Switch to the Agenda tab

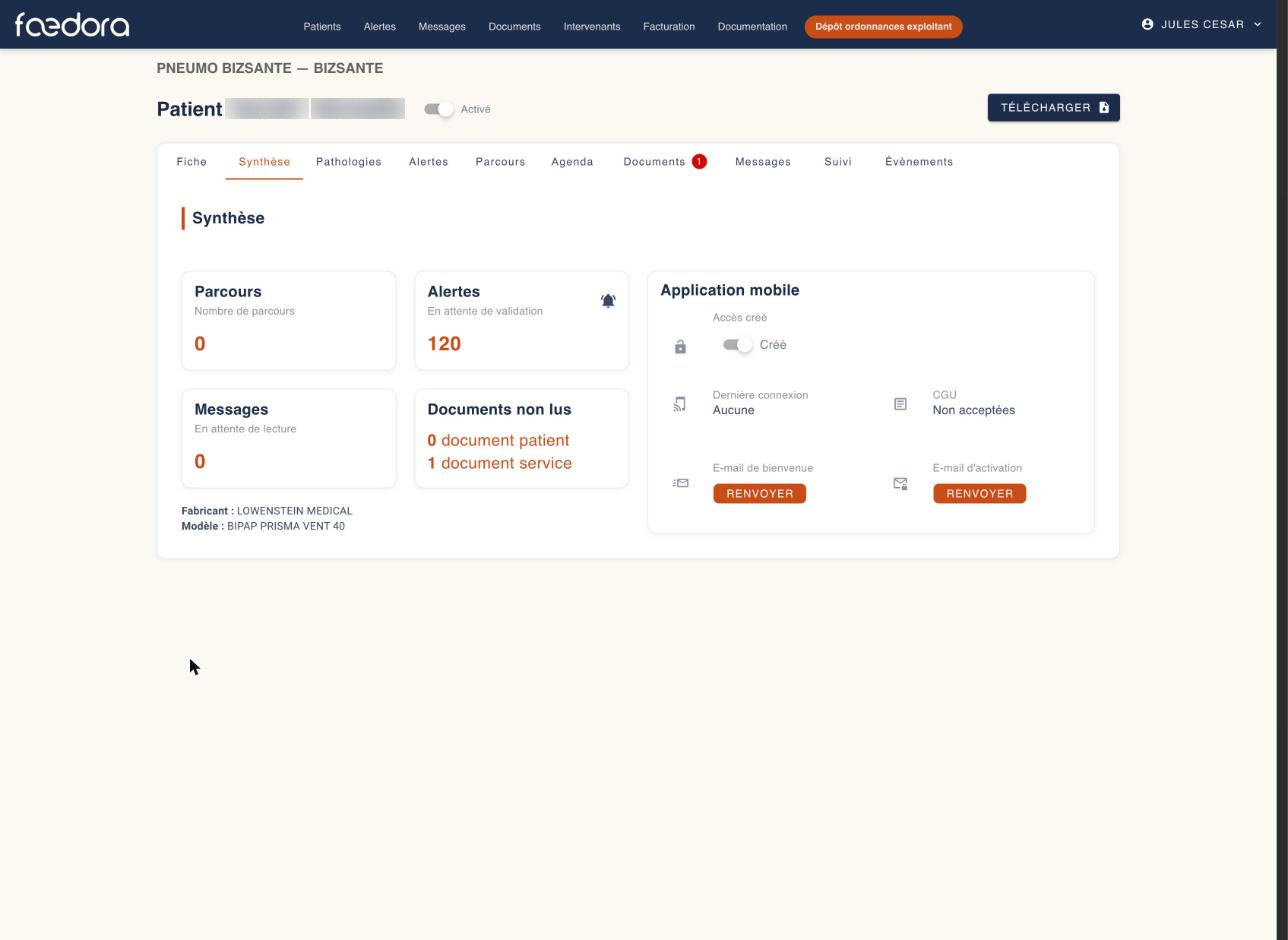point(572,162)
